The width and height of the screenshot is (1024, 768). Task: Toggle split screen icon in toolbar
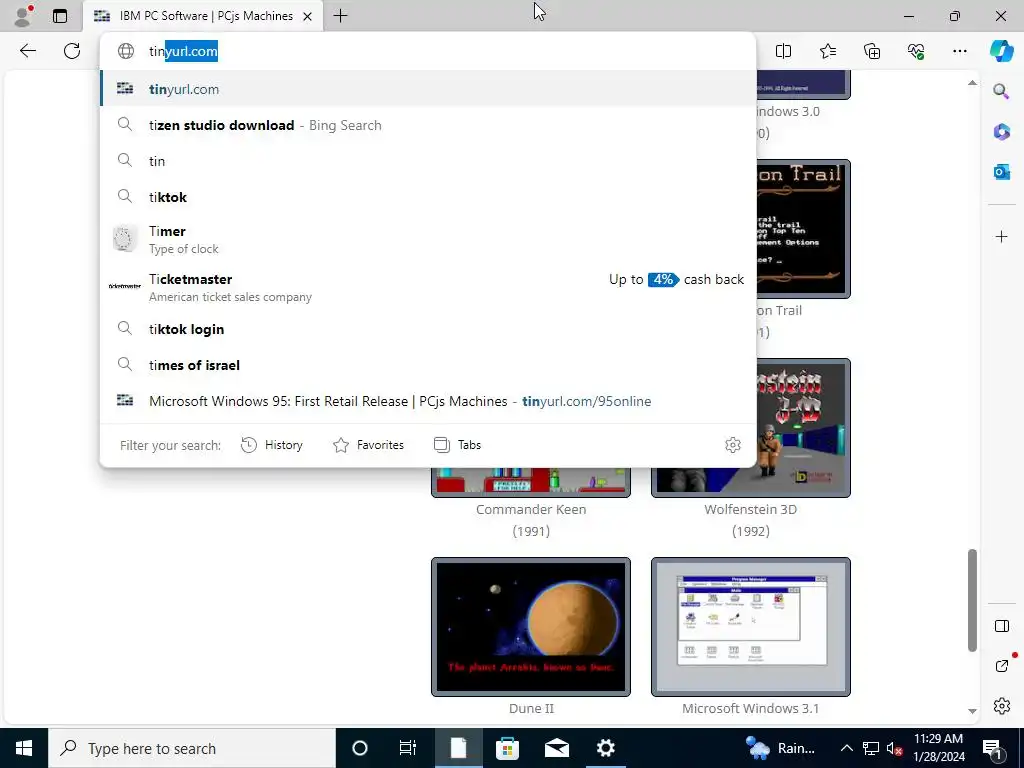coord(783,51)
